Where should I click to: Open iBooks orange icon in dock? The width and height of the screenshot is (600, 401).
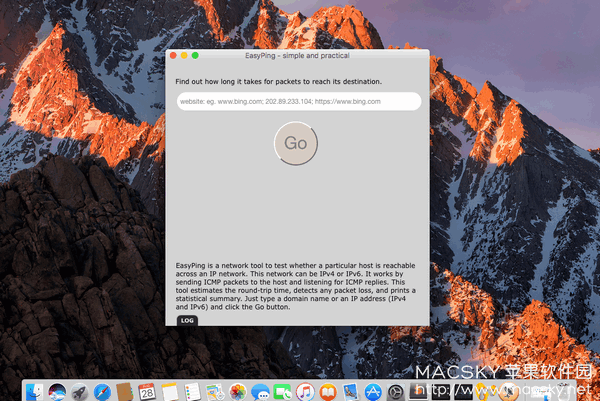click(x=328, y=392)
